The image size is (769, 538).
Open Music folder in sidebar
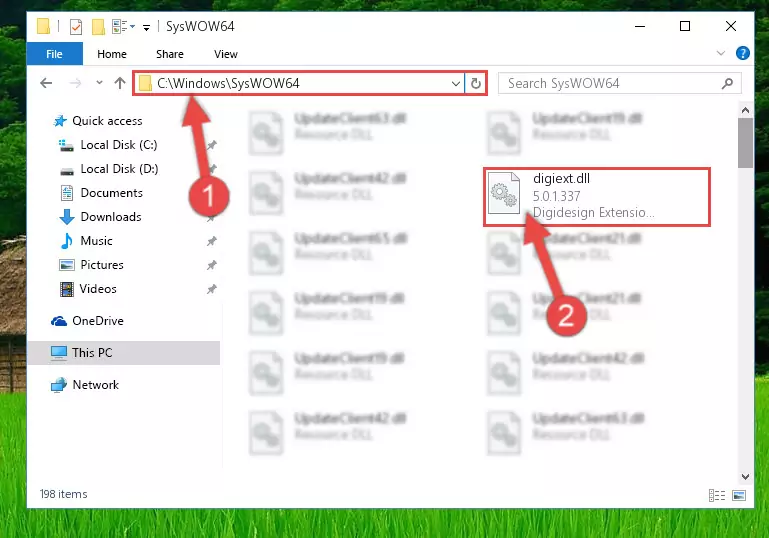click(x=96, y=241)
